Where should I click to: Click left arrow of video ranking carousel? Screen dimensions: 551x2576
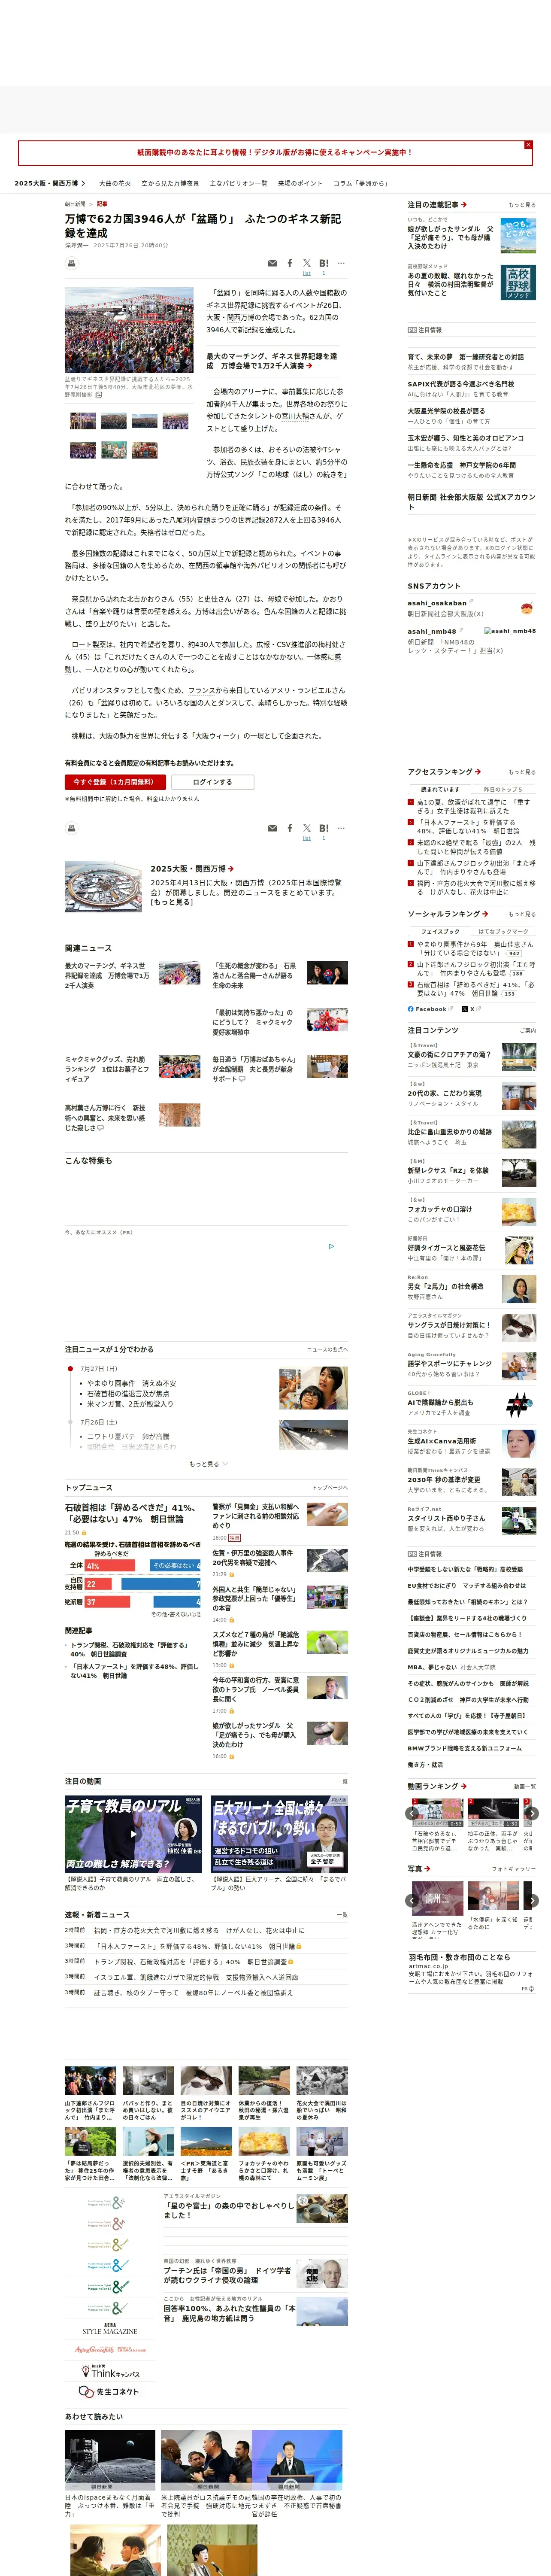click(412, 1813)
